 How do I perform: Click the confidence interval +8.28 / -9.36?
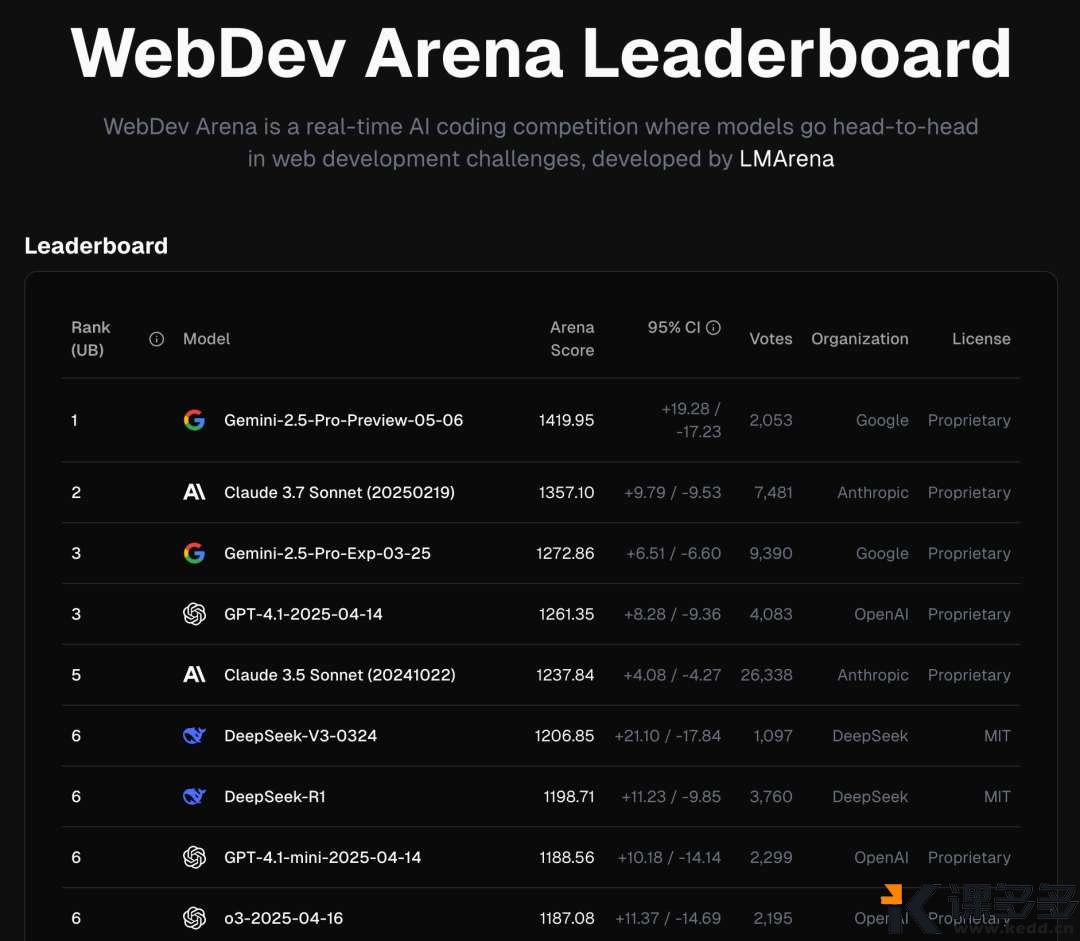672,614
